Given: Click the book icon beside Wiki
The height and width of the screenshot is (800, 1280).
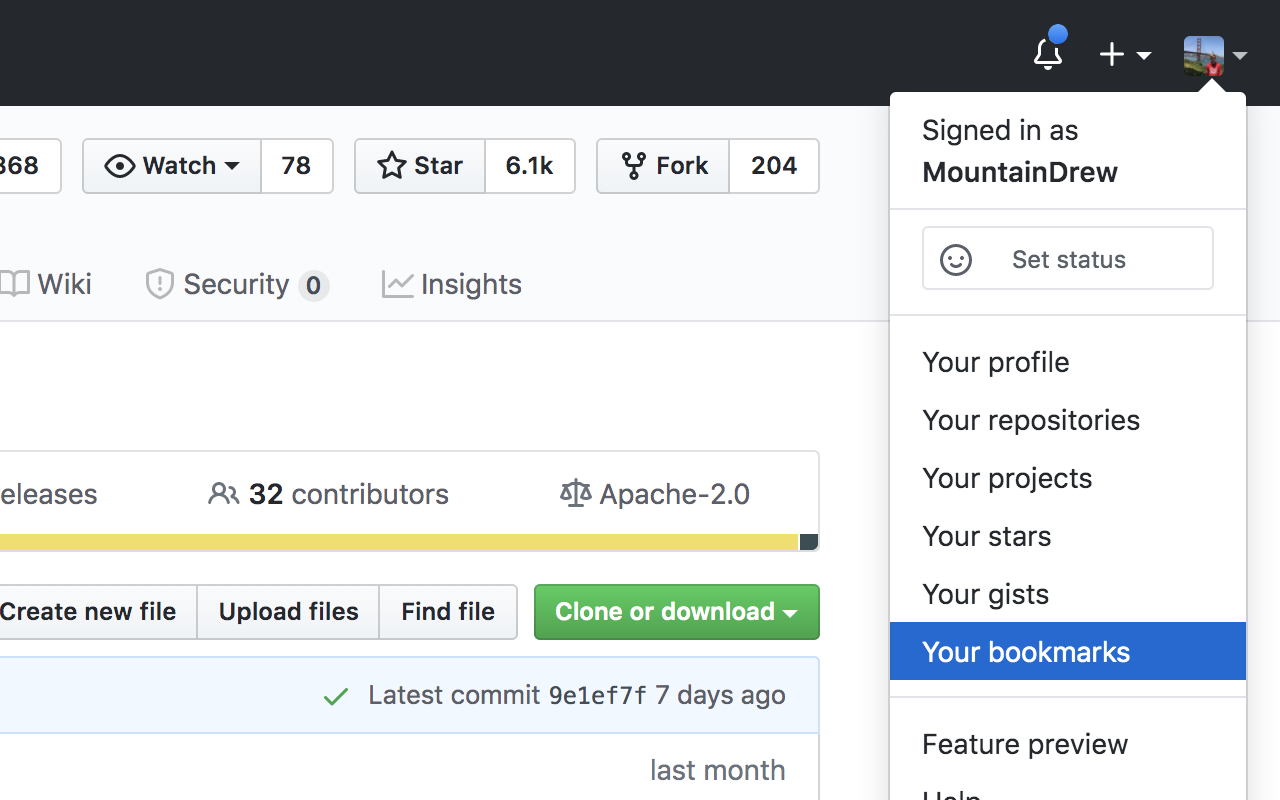Looking at the screenshot, I should click(15, 283).
